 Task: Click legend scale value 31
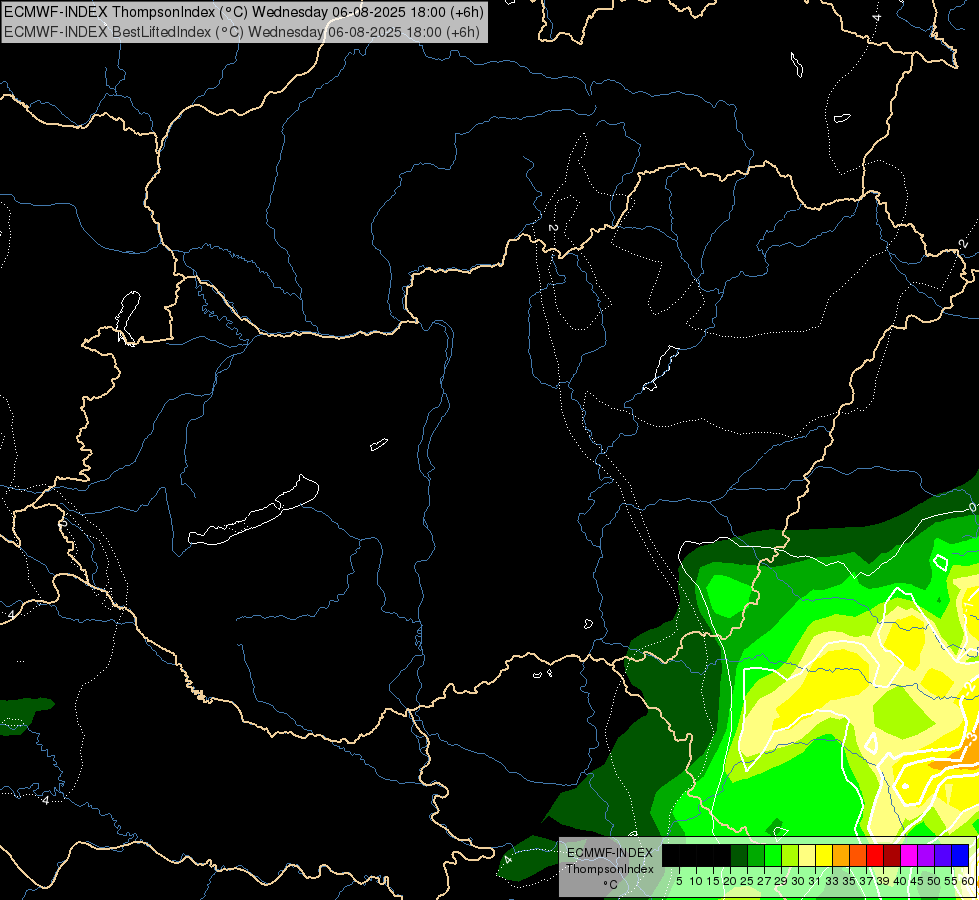[815, 881]
